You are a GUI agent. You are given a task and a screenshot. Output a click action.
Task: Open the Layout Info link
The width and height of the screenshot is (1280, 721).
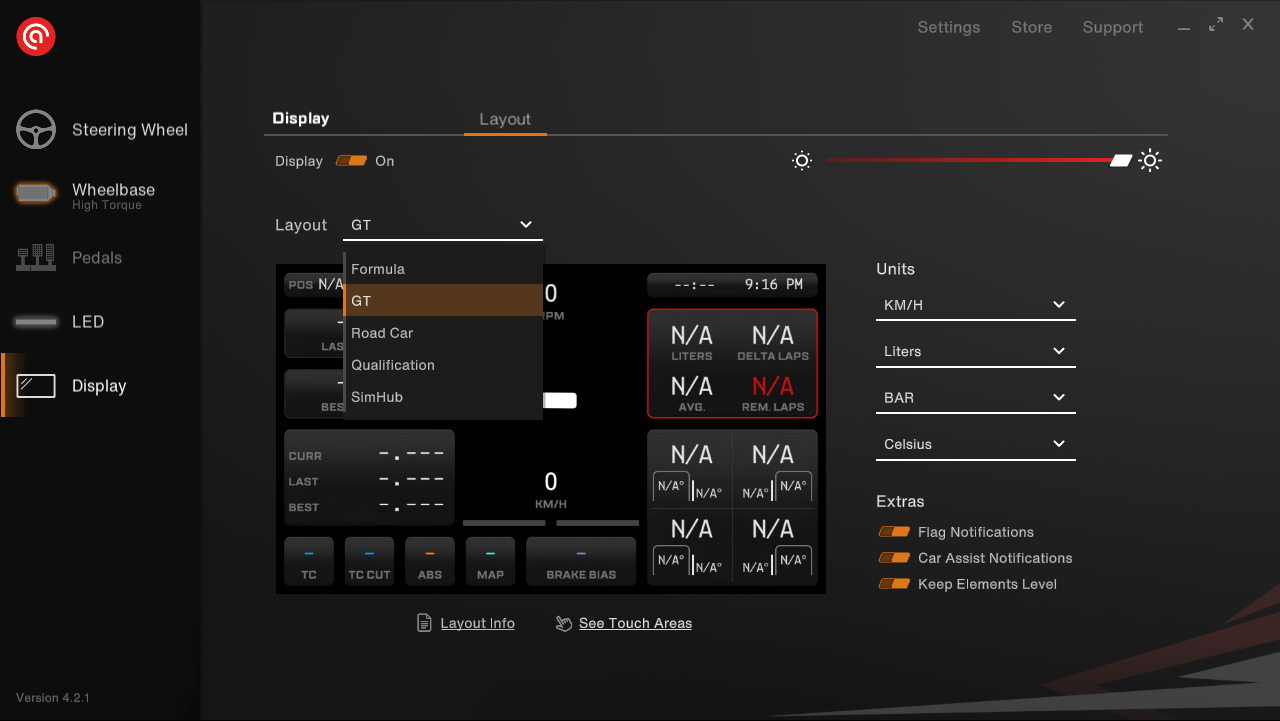(477, 623)
